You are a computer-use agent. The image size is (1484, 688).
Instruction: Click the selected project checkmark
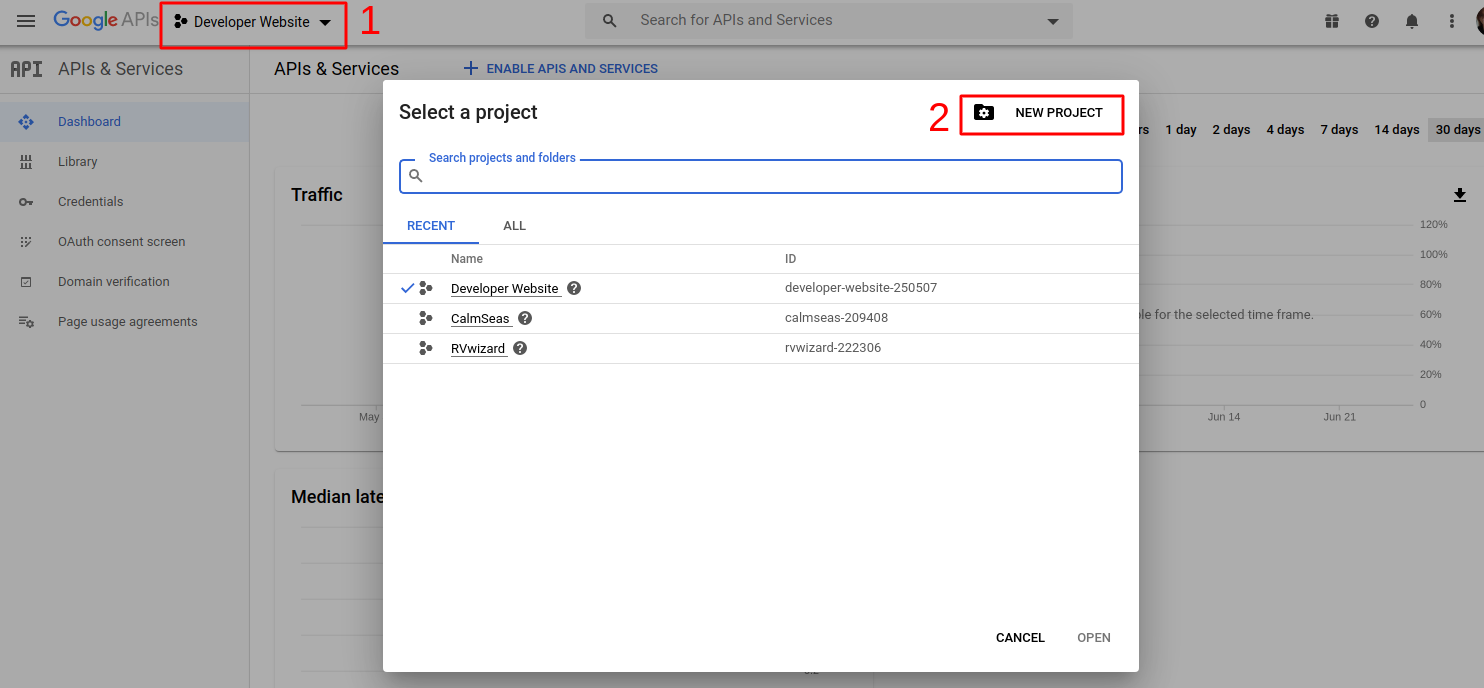coord(407,288)
